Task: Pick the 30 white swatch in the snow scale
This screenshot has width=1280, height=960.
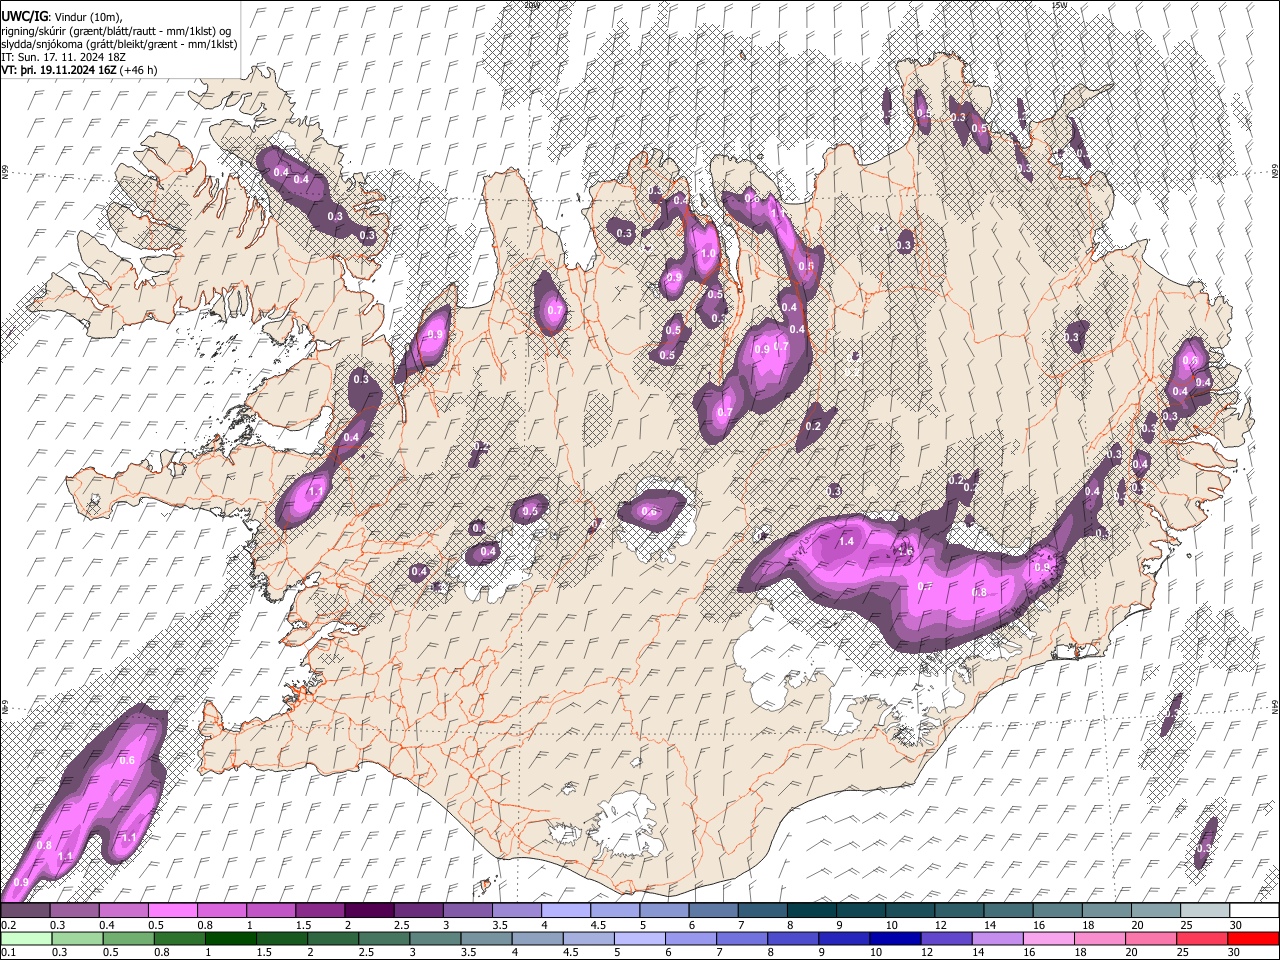Action: pos(1254,911)
